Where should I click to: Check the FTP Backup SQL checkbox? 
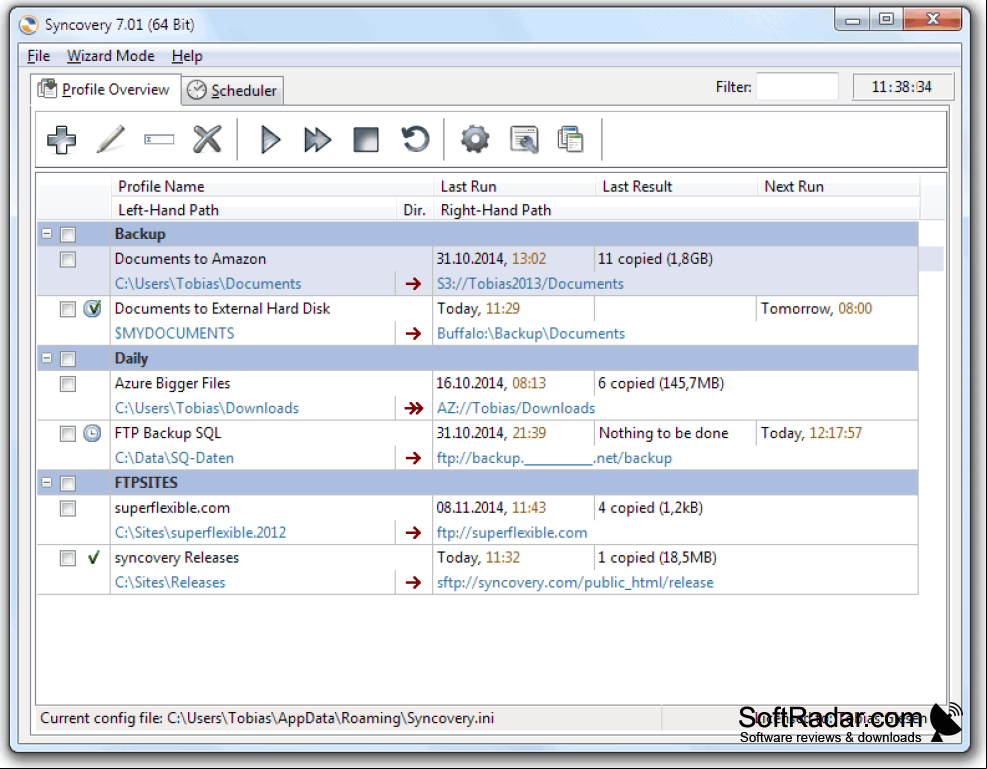pos(68,434)
